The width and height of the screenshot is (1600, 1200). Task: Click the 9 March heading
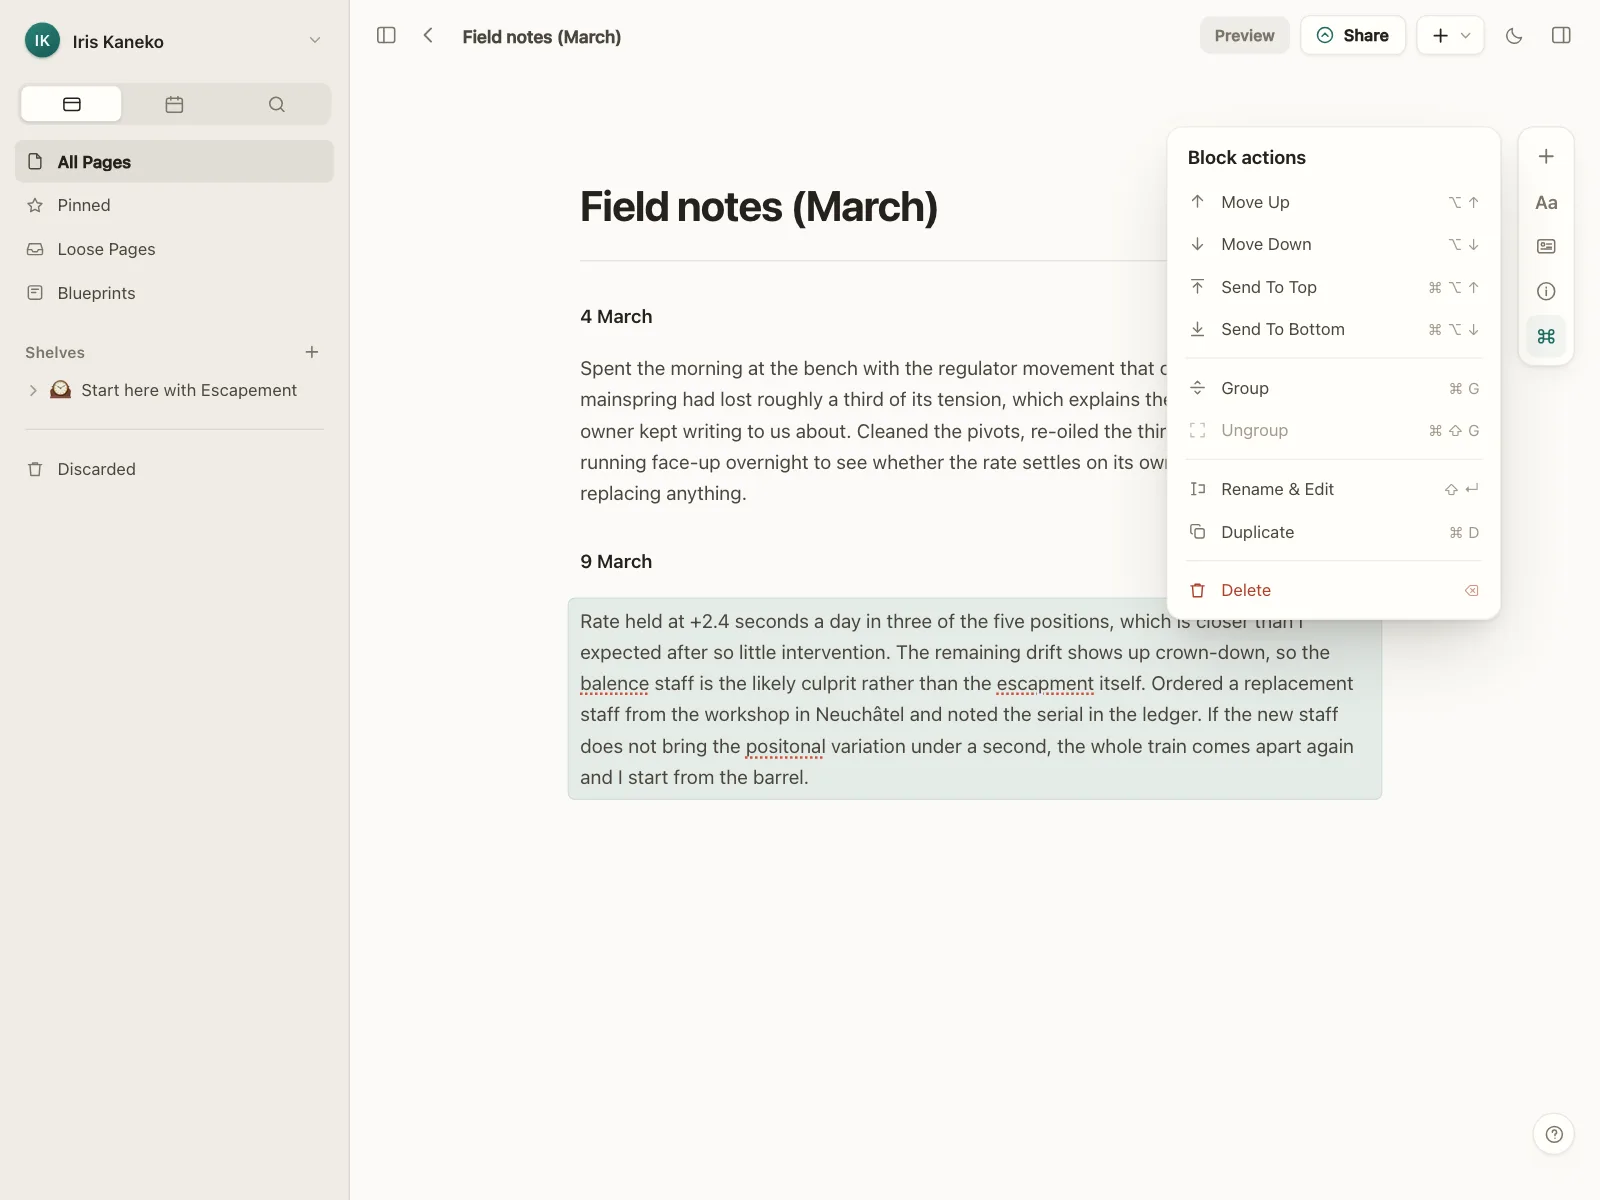coord(616,562)
